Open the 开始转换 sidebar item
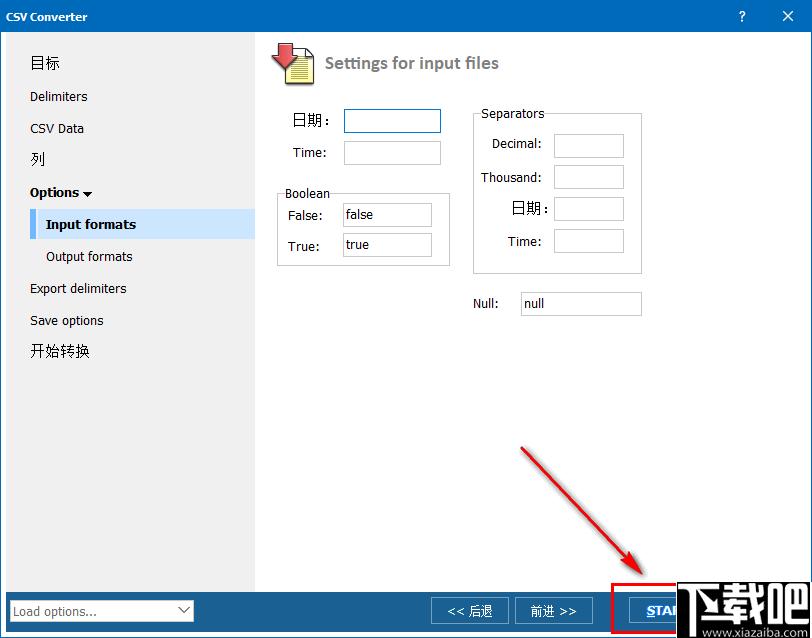 [60, 351]
